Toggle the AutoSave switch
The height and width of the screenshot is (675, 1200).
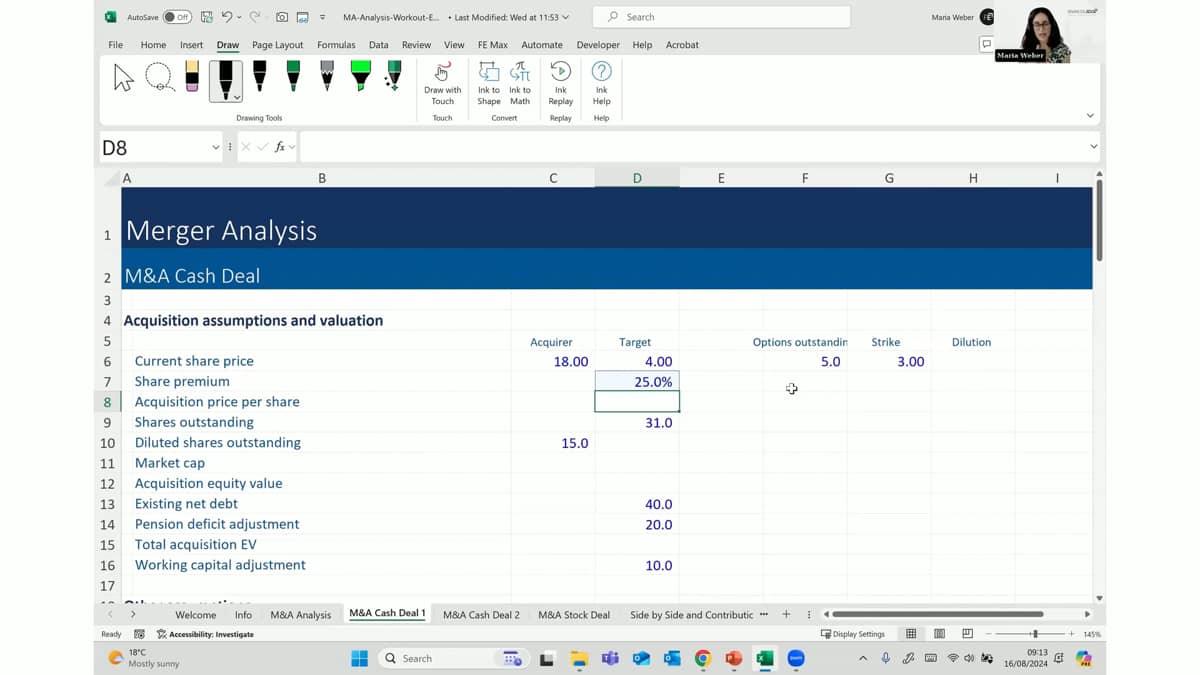point(177,17)
